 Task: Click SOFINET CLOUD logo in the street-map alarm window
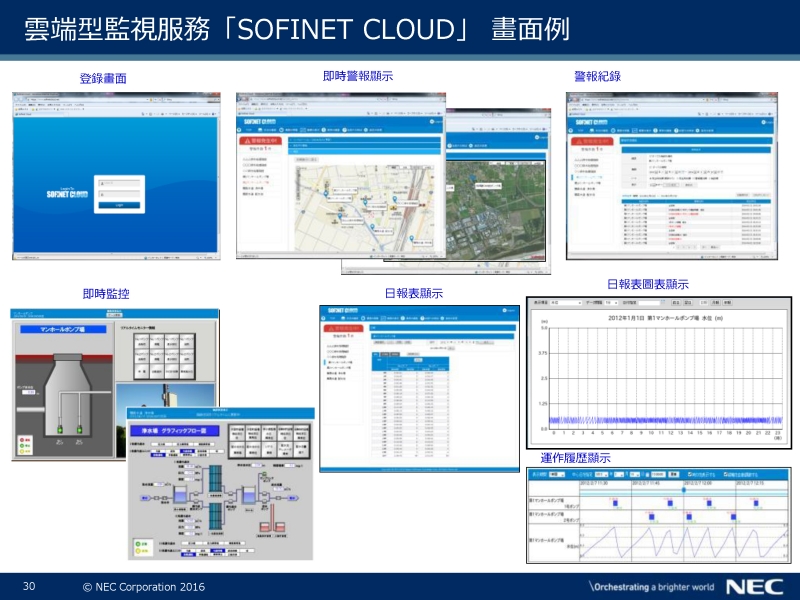[x=259, y=122]
